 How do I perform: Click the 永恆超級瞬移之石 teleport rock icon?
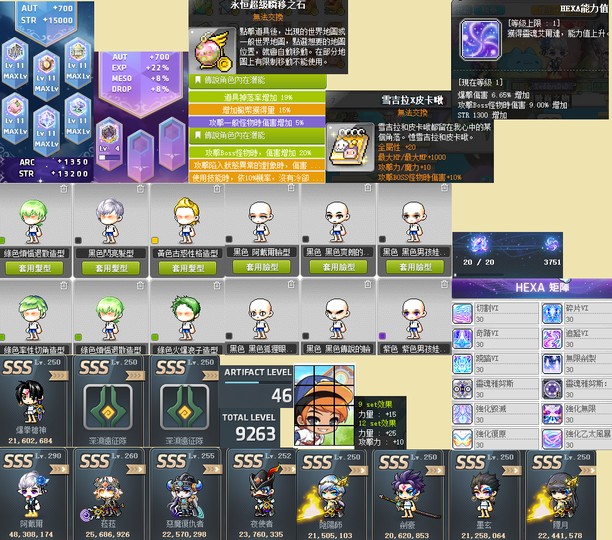212,50
